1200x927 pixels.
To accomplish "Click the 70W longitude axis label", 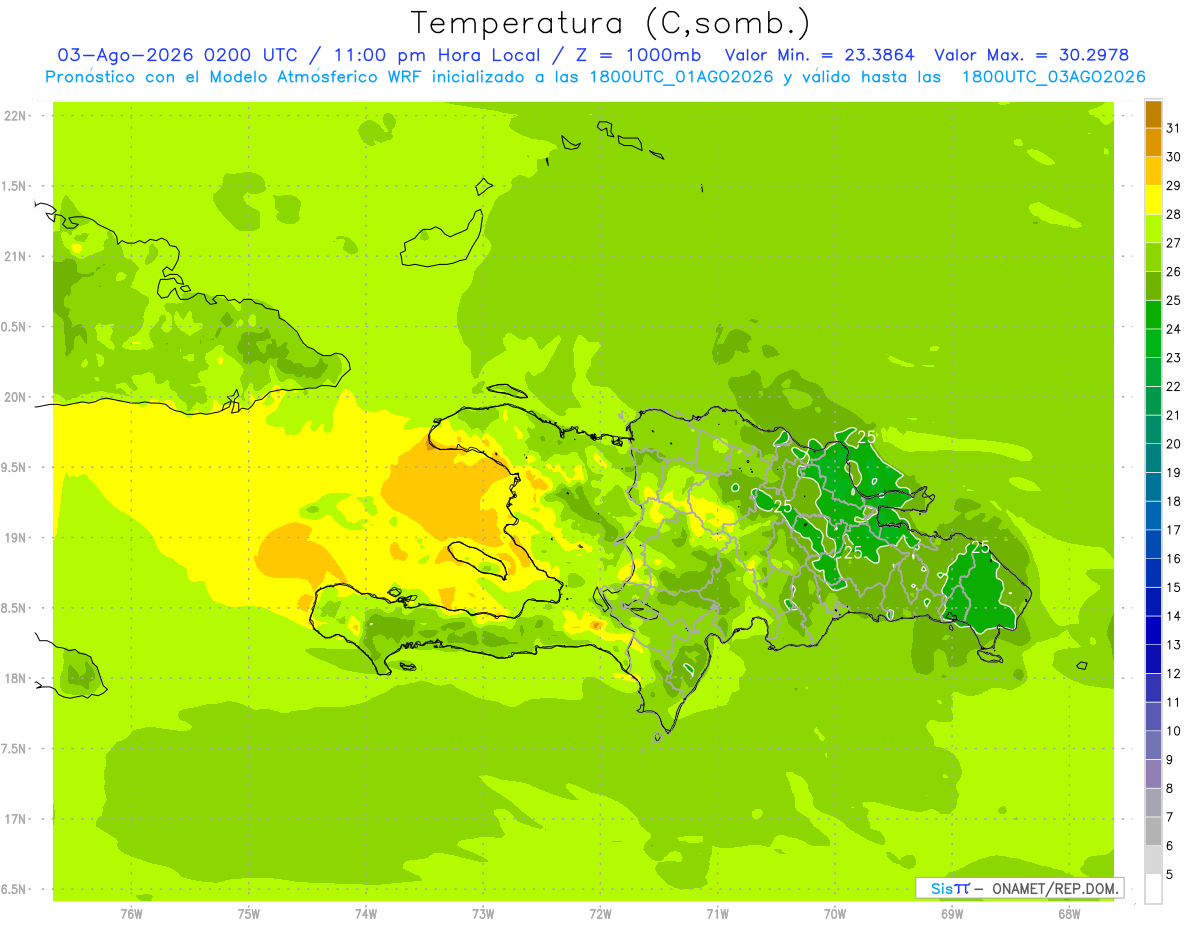I will click(x=835, y=913).
